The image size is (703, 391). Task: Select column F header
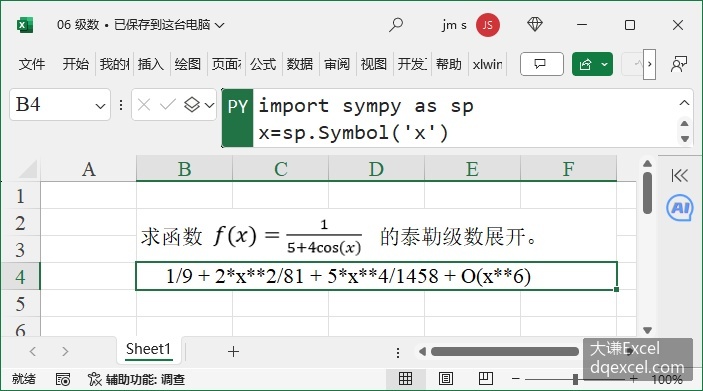tap(568, 169)
